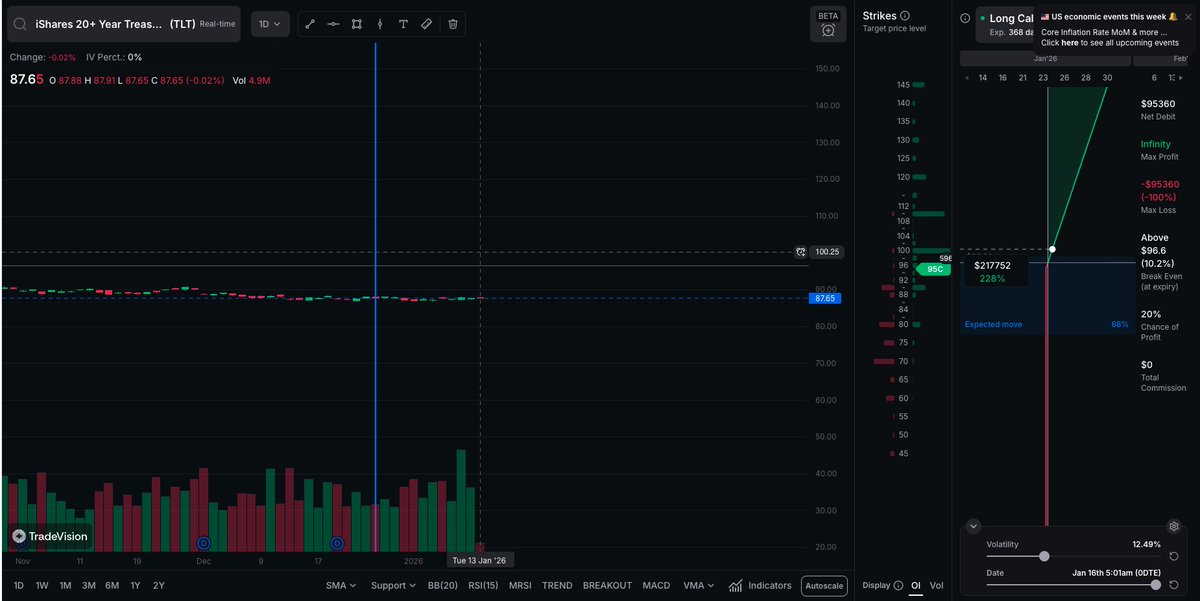Select expiration date 14

(983, 78)
